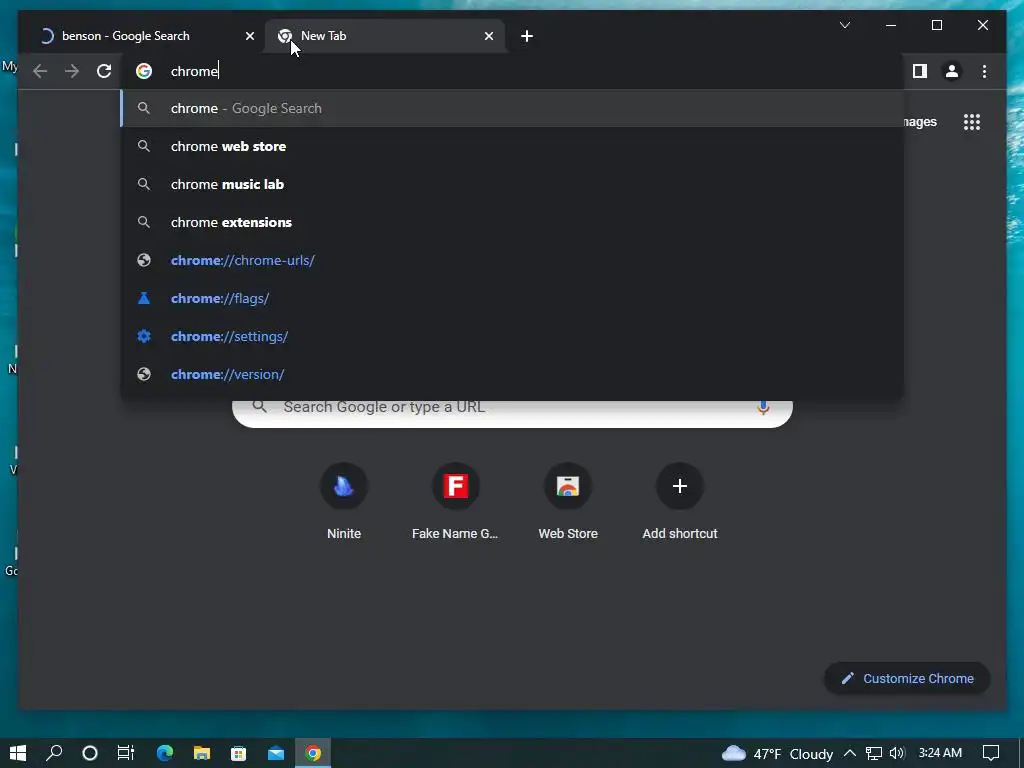Open the profile avatar menu
The height and width of the screenshot is (768, 1024).
tap(952, 71)
